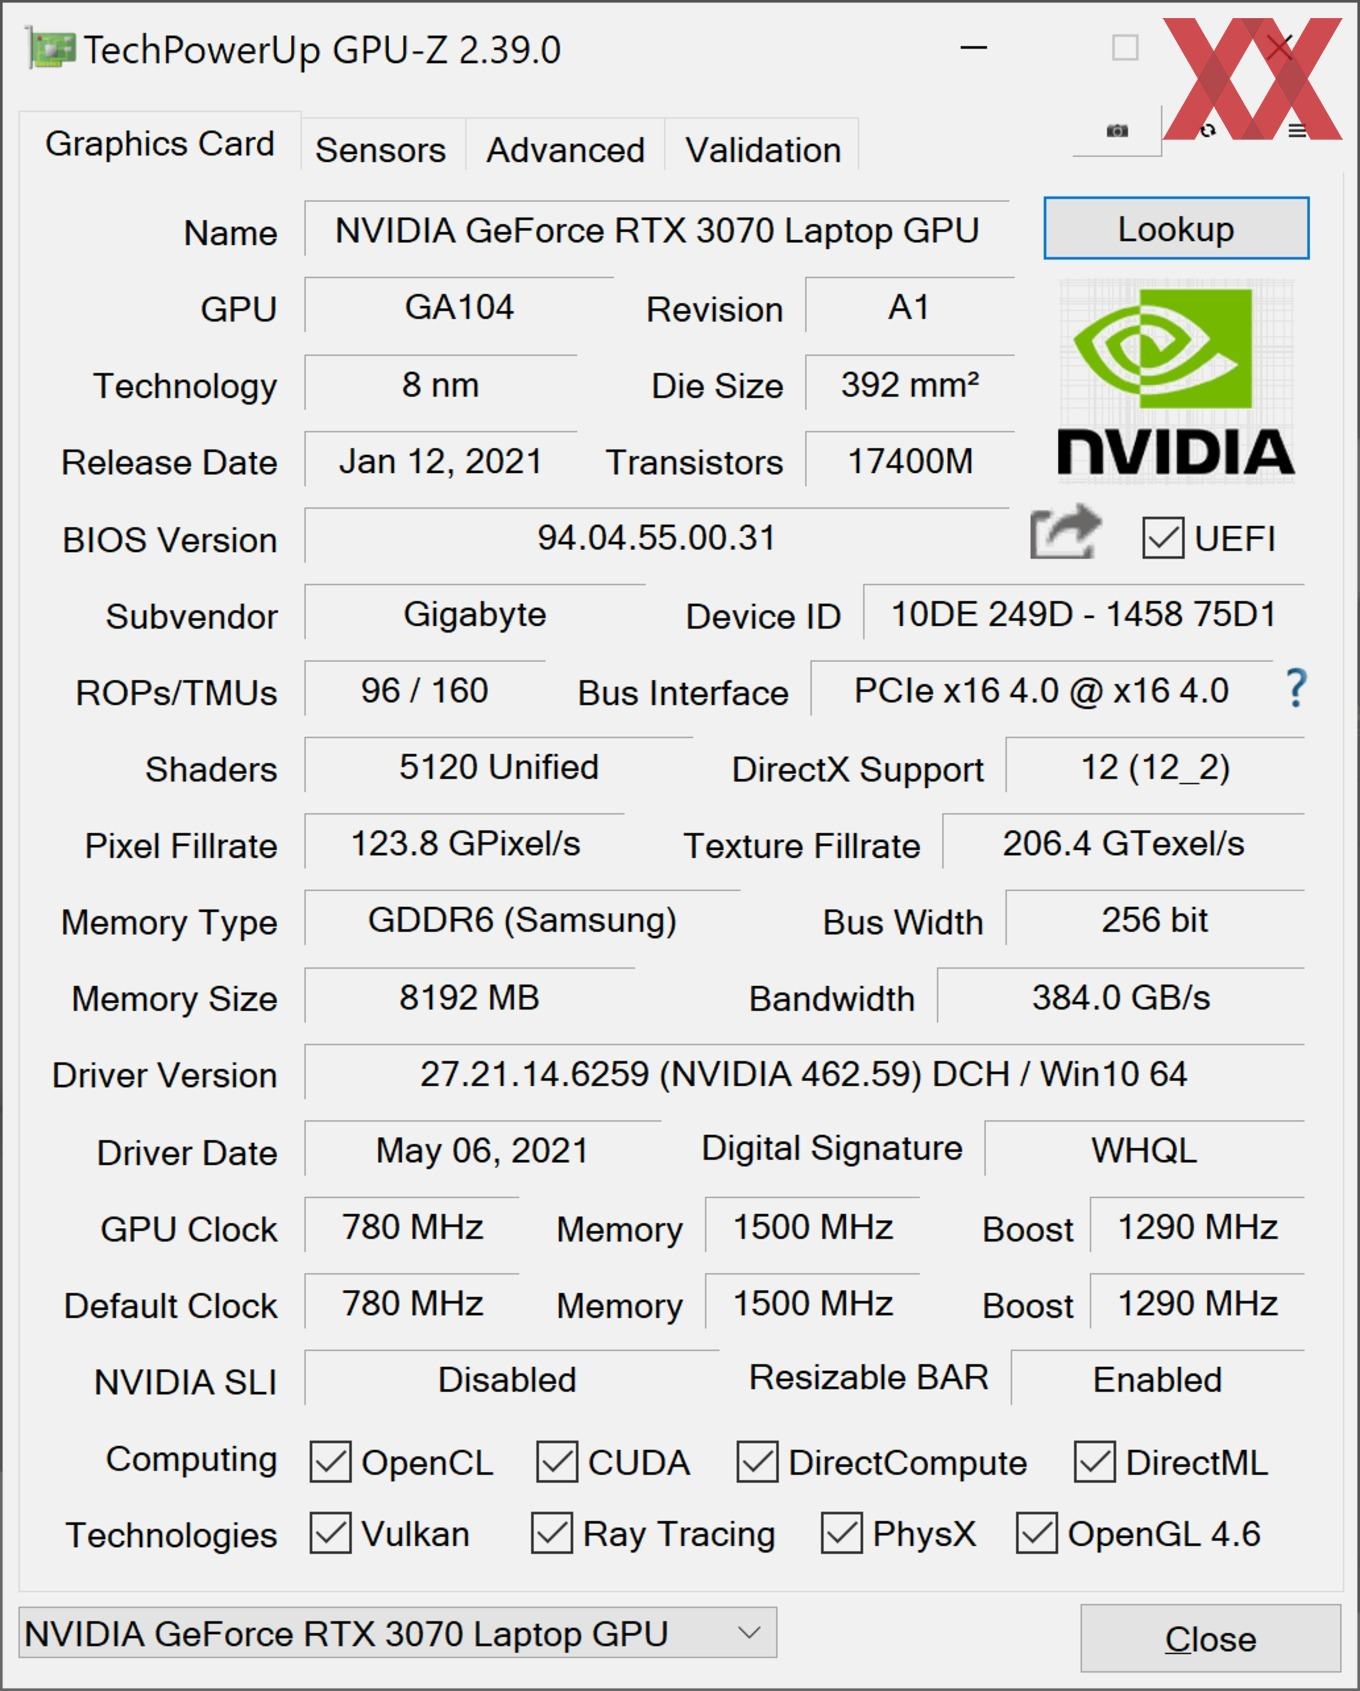This screenshot has width=1360, height=1691.
Task: Click the GPU-Z app icon in the title bar
Action: coord(50,50)
